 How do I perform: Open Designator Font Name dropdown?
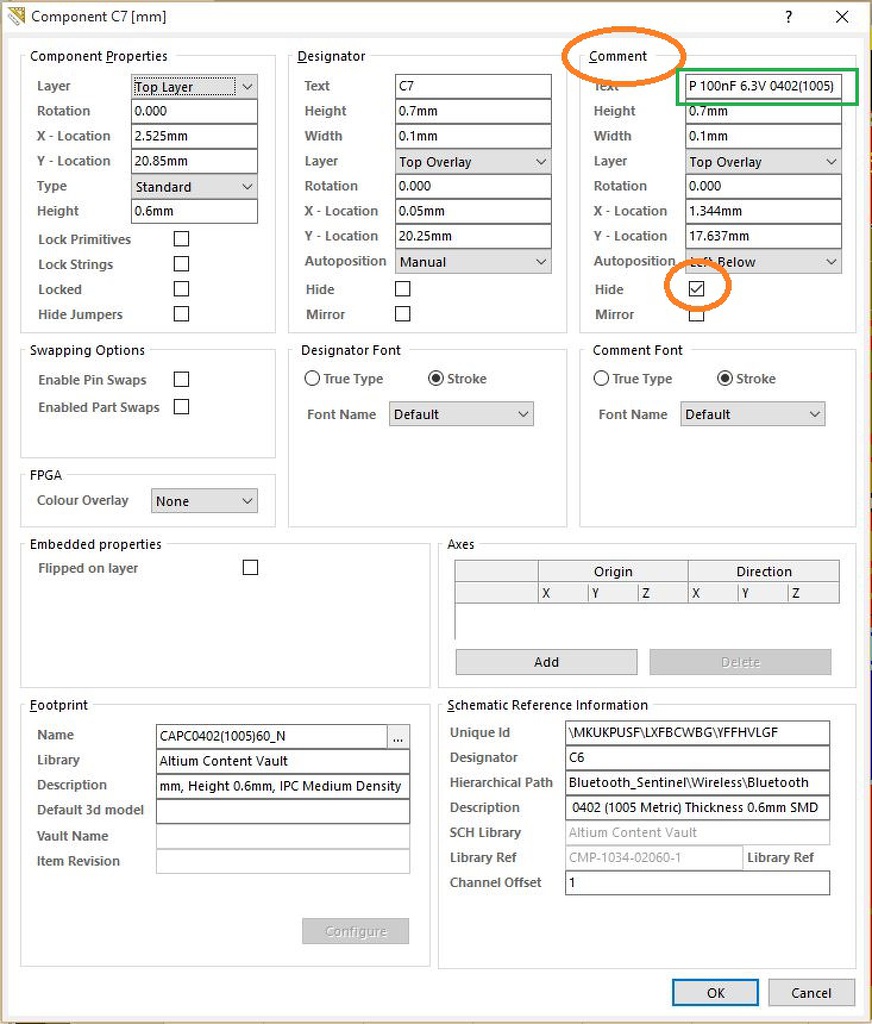click(x=461, y=414)
